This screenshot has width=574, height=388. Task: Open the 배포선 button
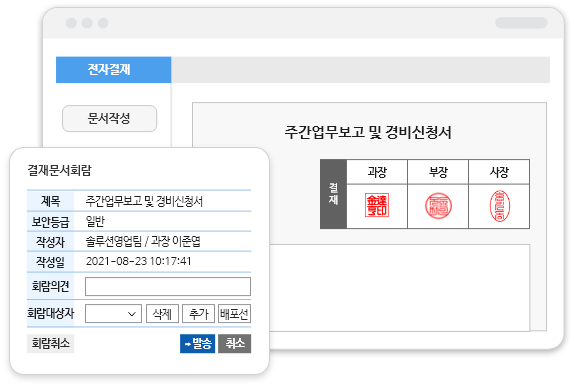click(x=234, y=314)
